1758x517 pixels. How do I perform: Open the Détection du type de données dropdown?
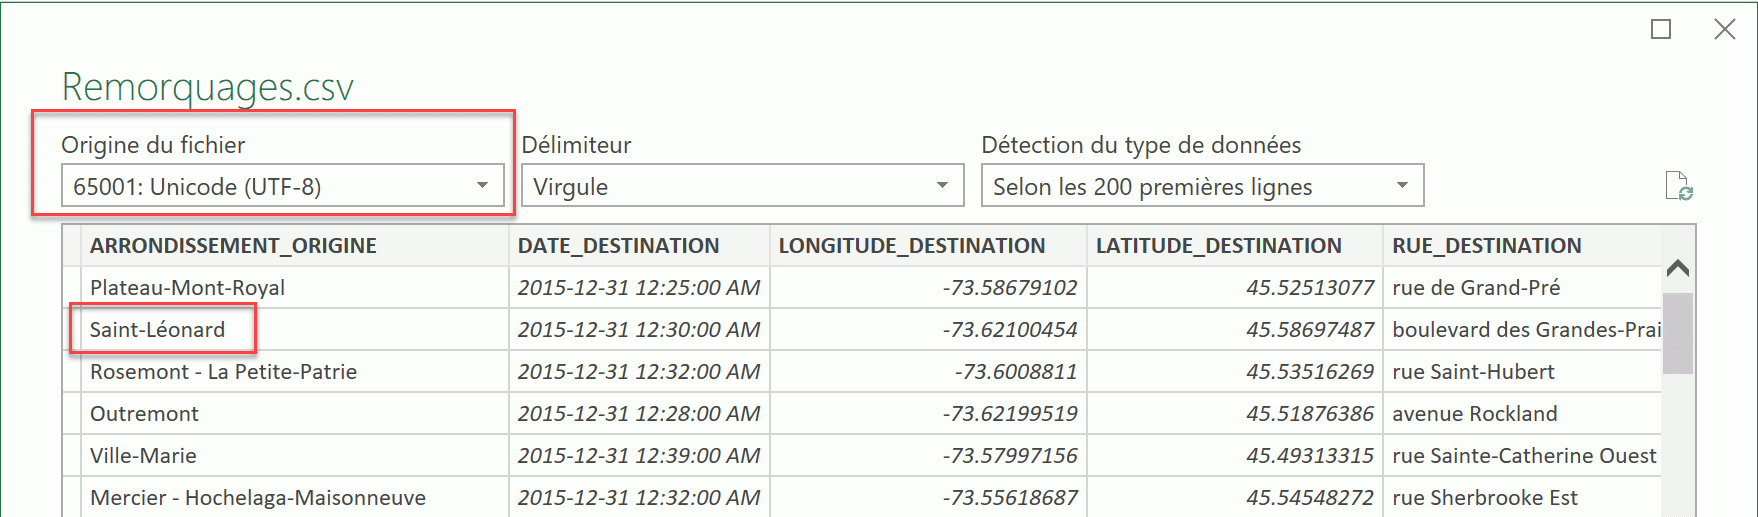(x=1202, y=186)
